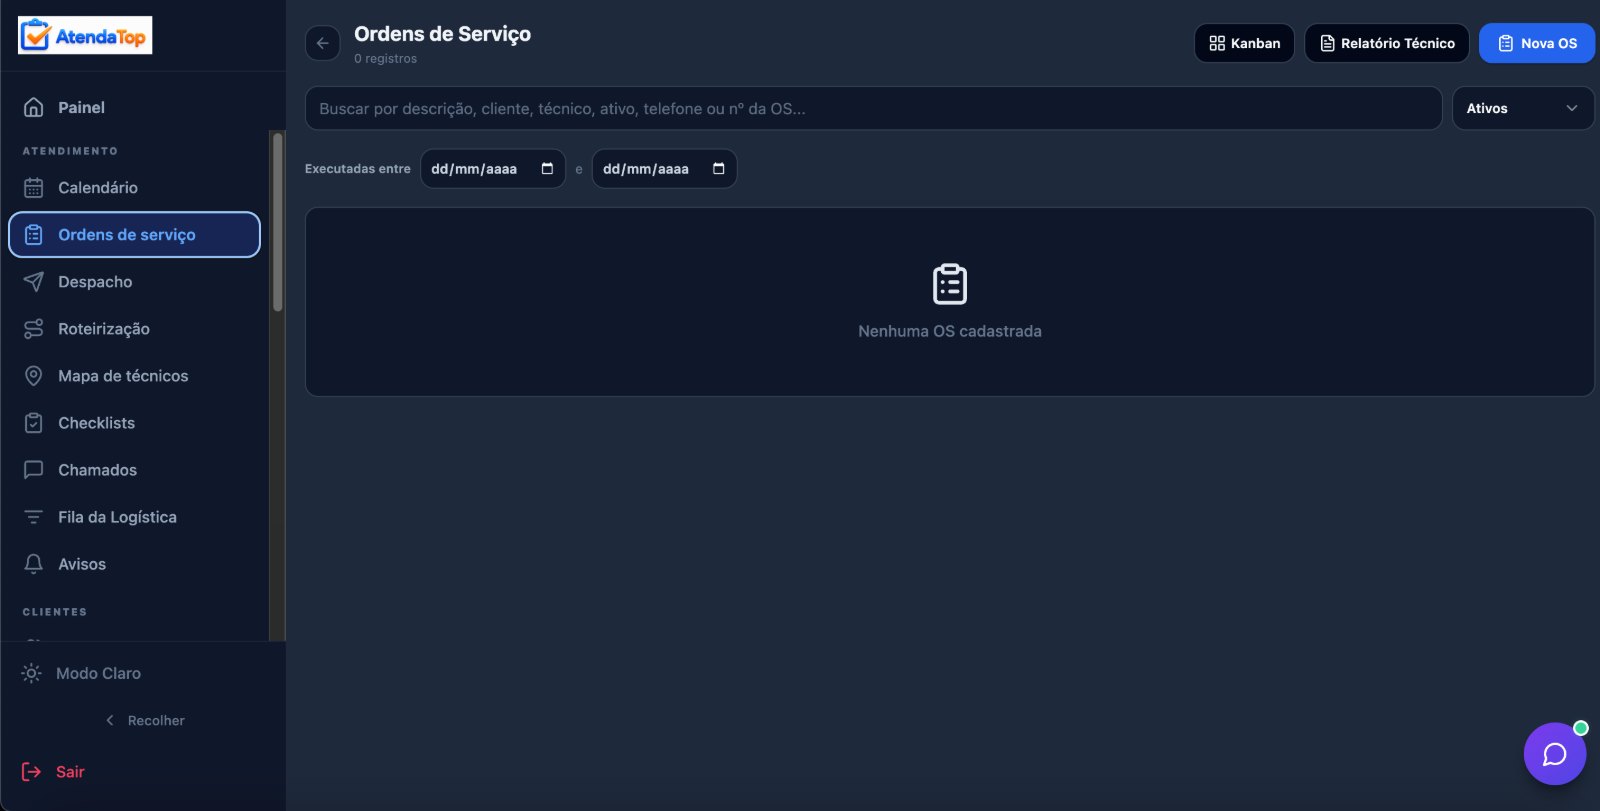Click the '0 registros' text
The width and height of the screenshot is (1600, 811).
tap(385, 59)
